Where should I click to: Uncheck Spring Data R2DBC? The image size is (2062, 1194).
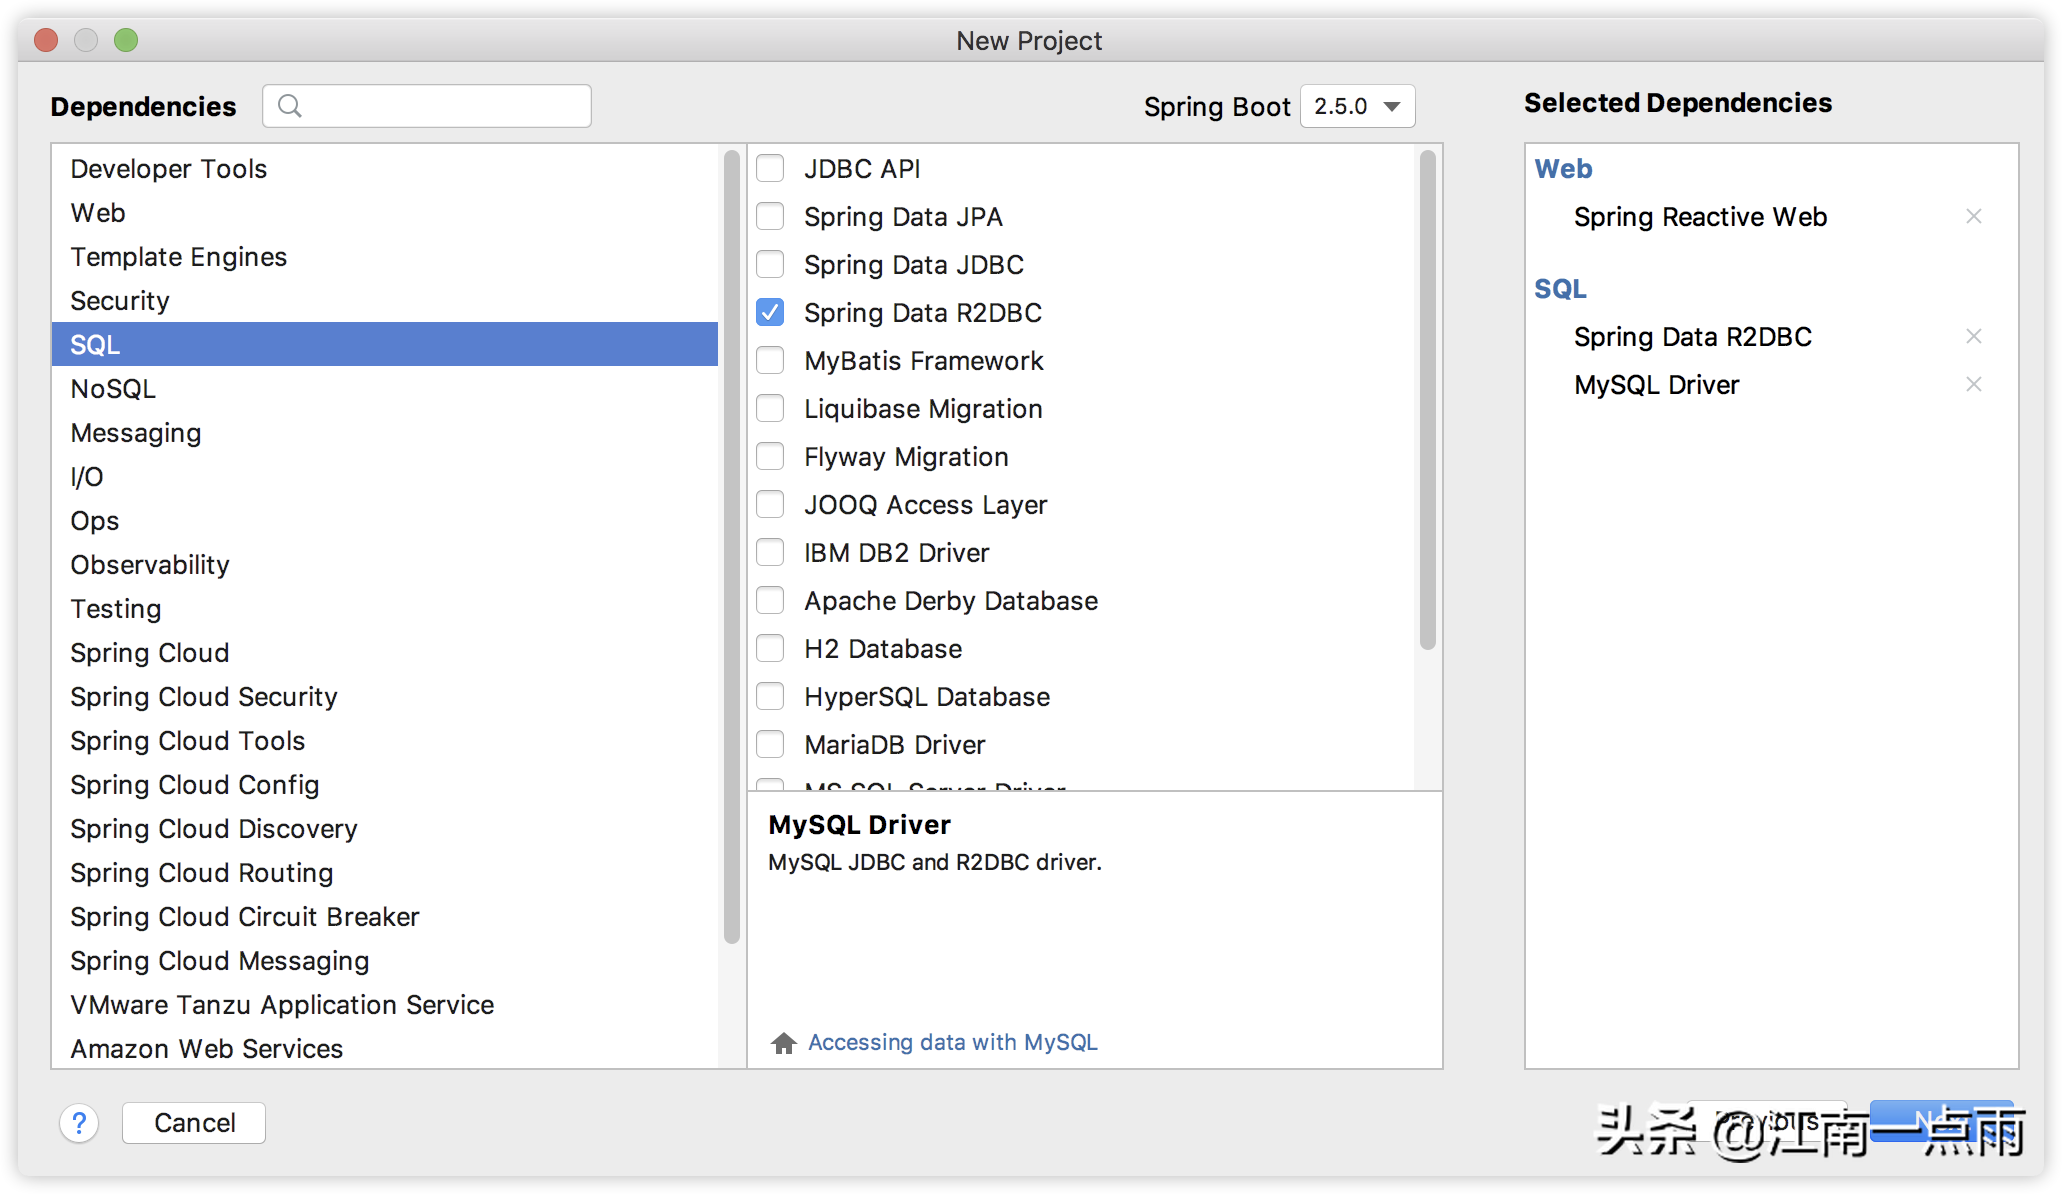point(770,312)
